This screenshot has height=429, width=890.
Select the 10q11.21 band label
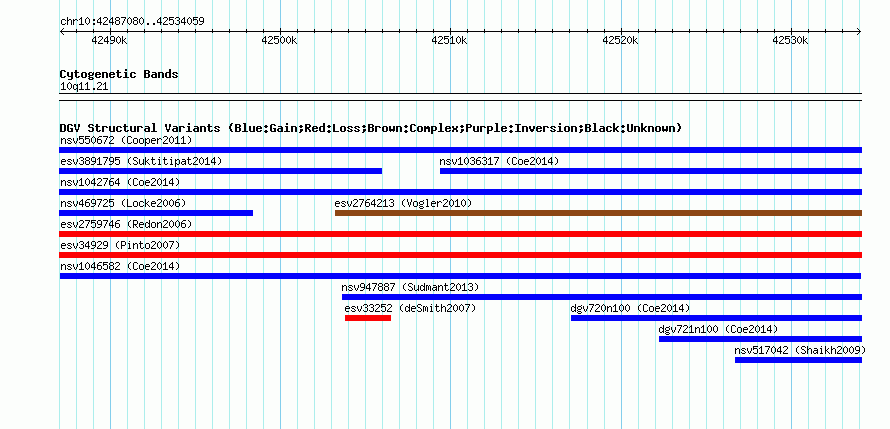coord(84,87)
